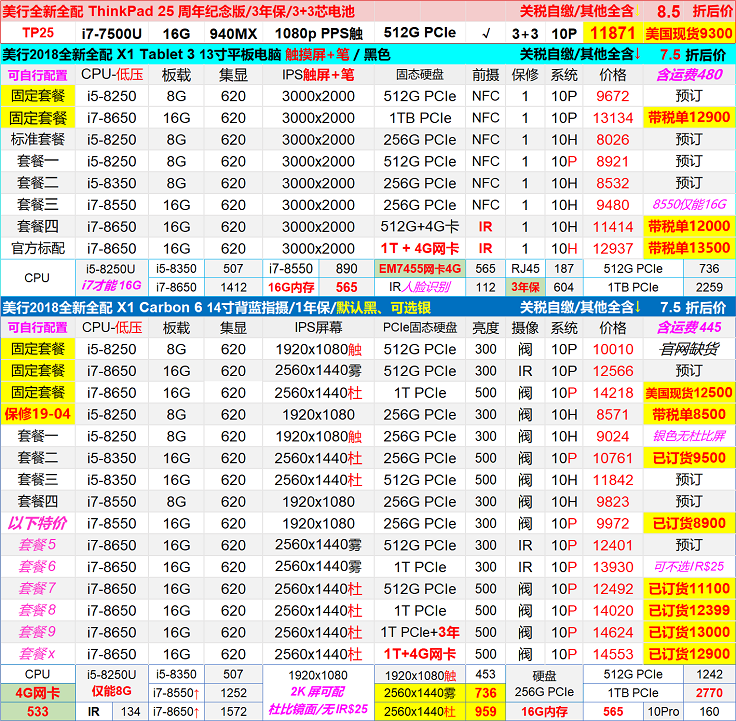Select the 带税单13500 cell
Viewport: 736px width, 721px height.
(x=689, y=248)
